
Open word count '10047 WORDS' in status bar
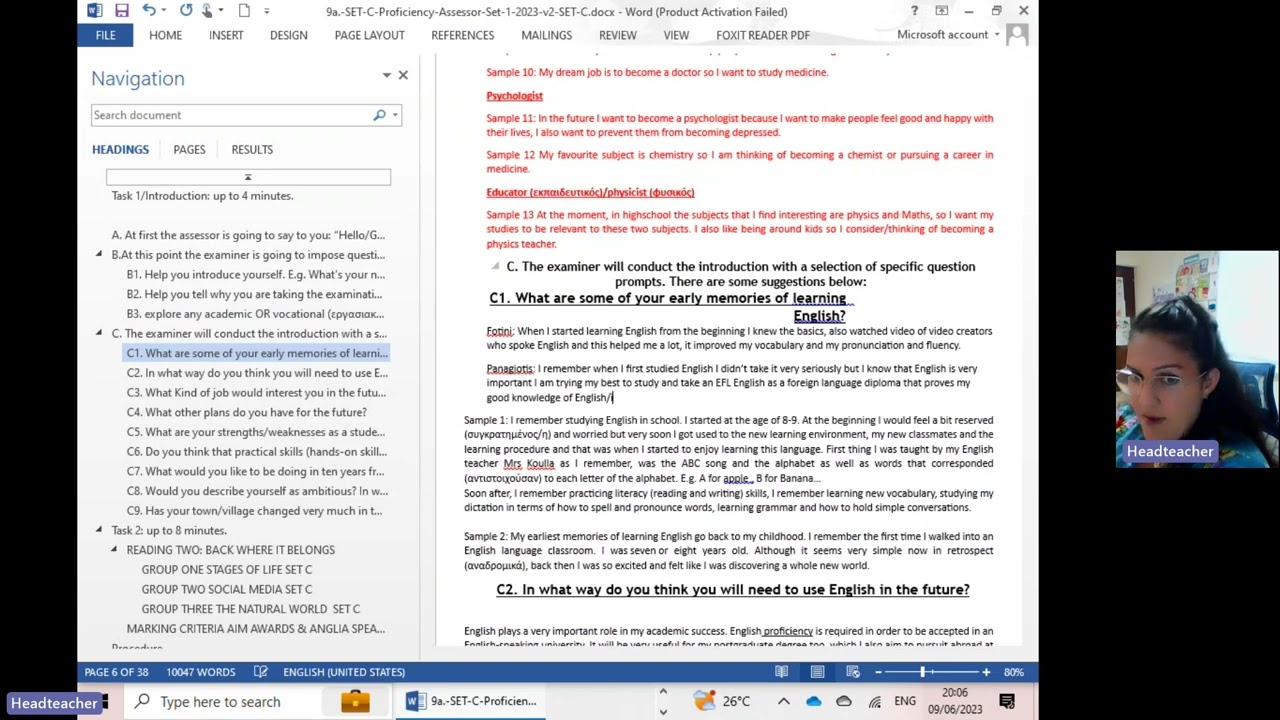pos(201,672)
